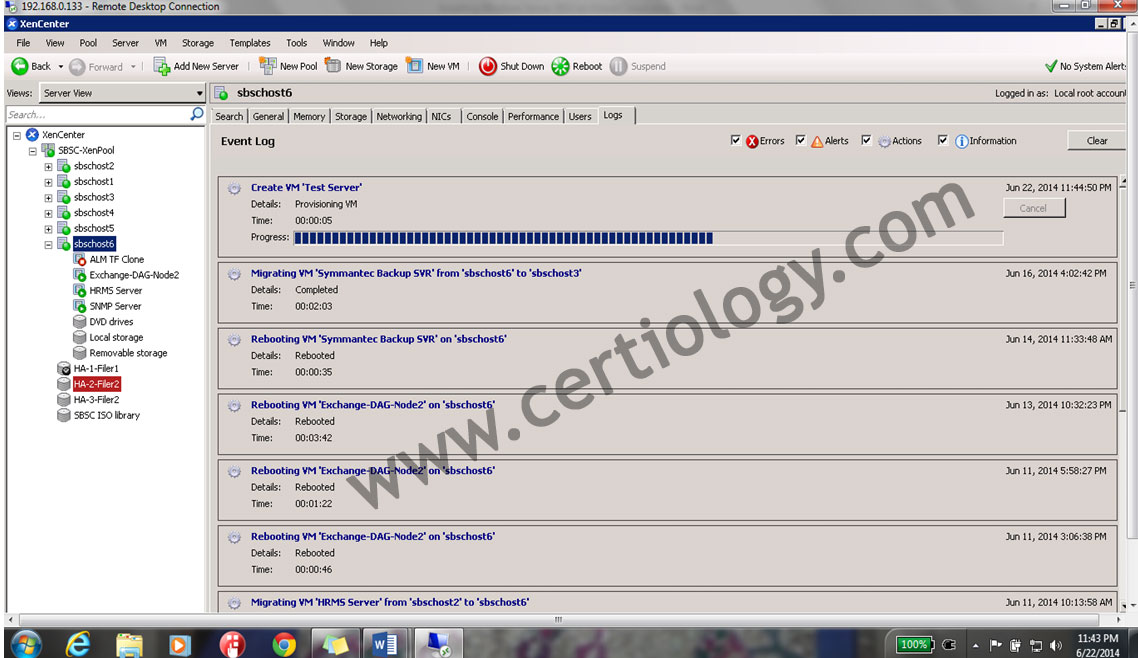Image resolution: width=1138 pixels, height=658 pixels.
Task: Select the SBSC ISO library icon
Action: [x=64, y=416]
